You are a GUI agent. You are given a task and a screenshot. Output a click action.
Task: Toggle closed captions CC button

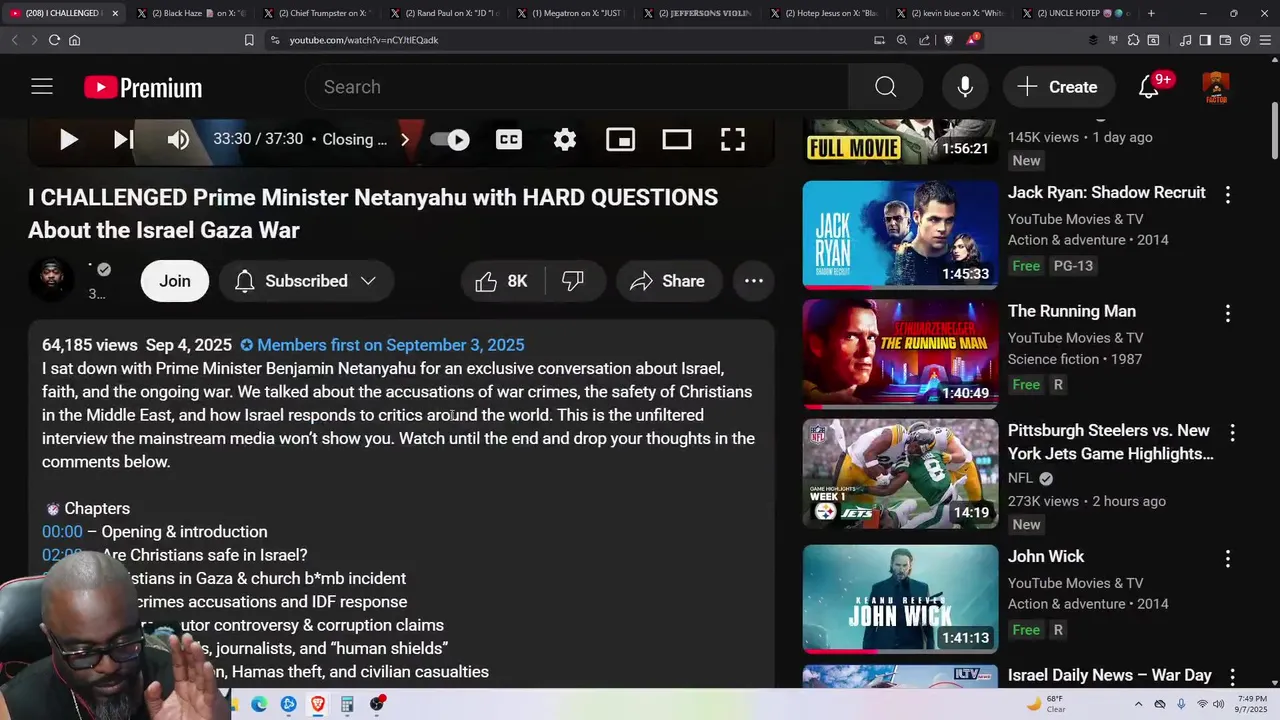(x=509, y=140)
